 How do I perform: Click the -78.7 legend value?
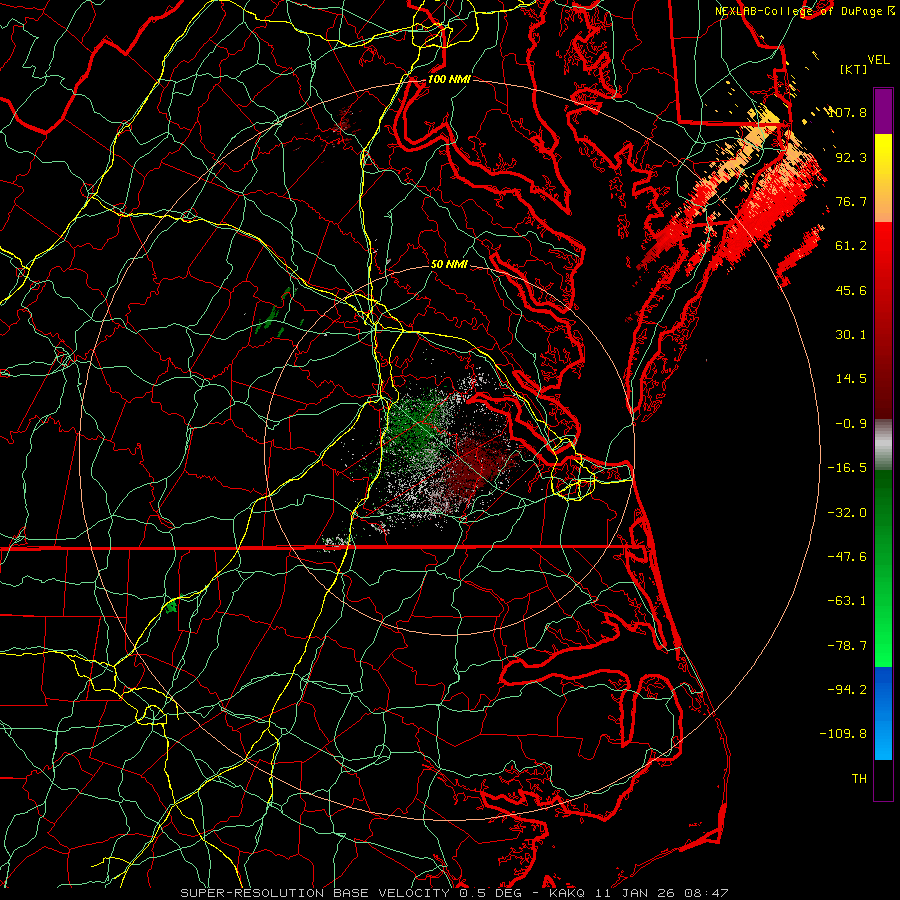[x=848, y=646]
